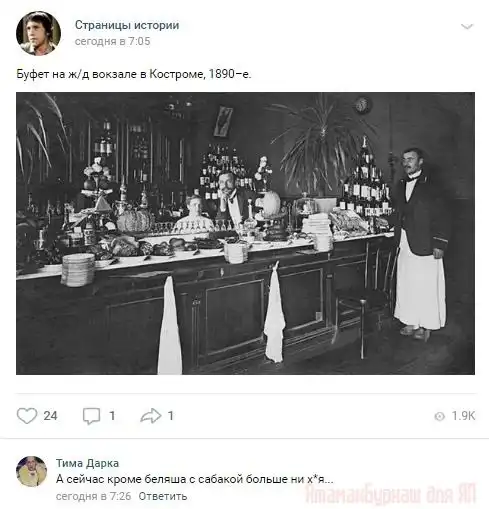Click the post caption about Кострома buffet
Image resolution: width=489 pixels, height=509 pixels.
(134, 74)
